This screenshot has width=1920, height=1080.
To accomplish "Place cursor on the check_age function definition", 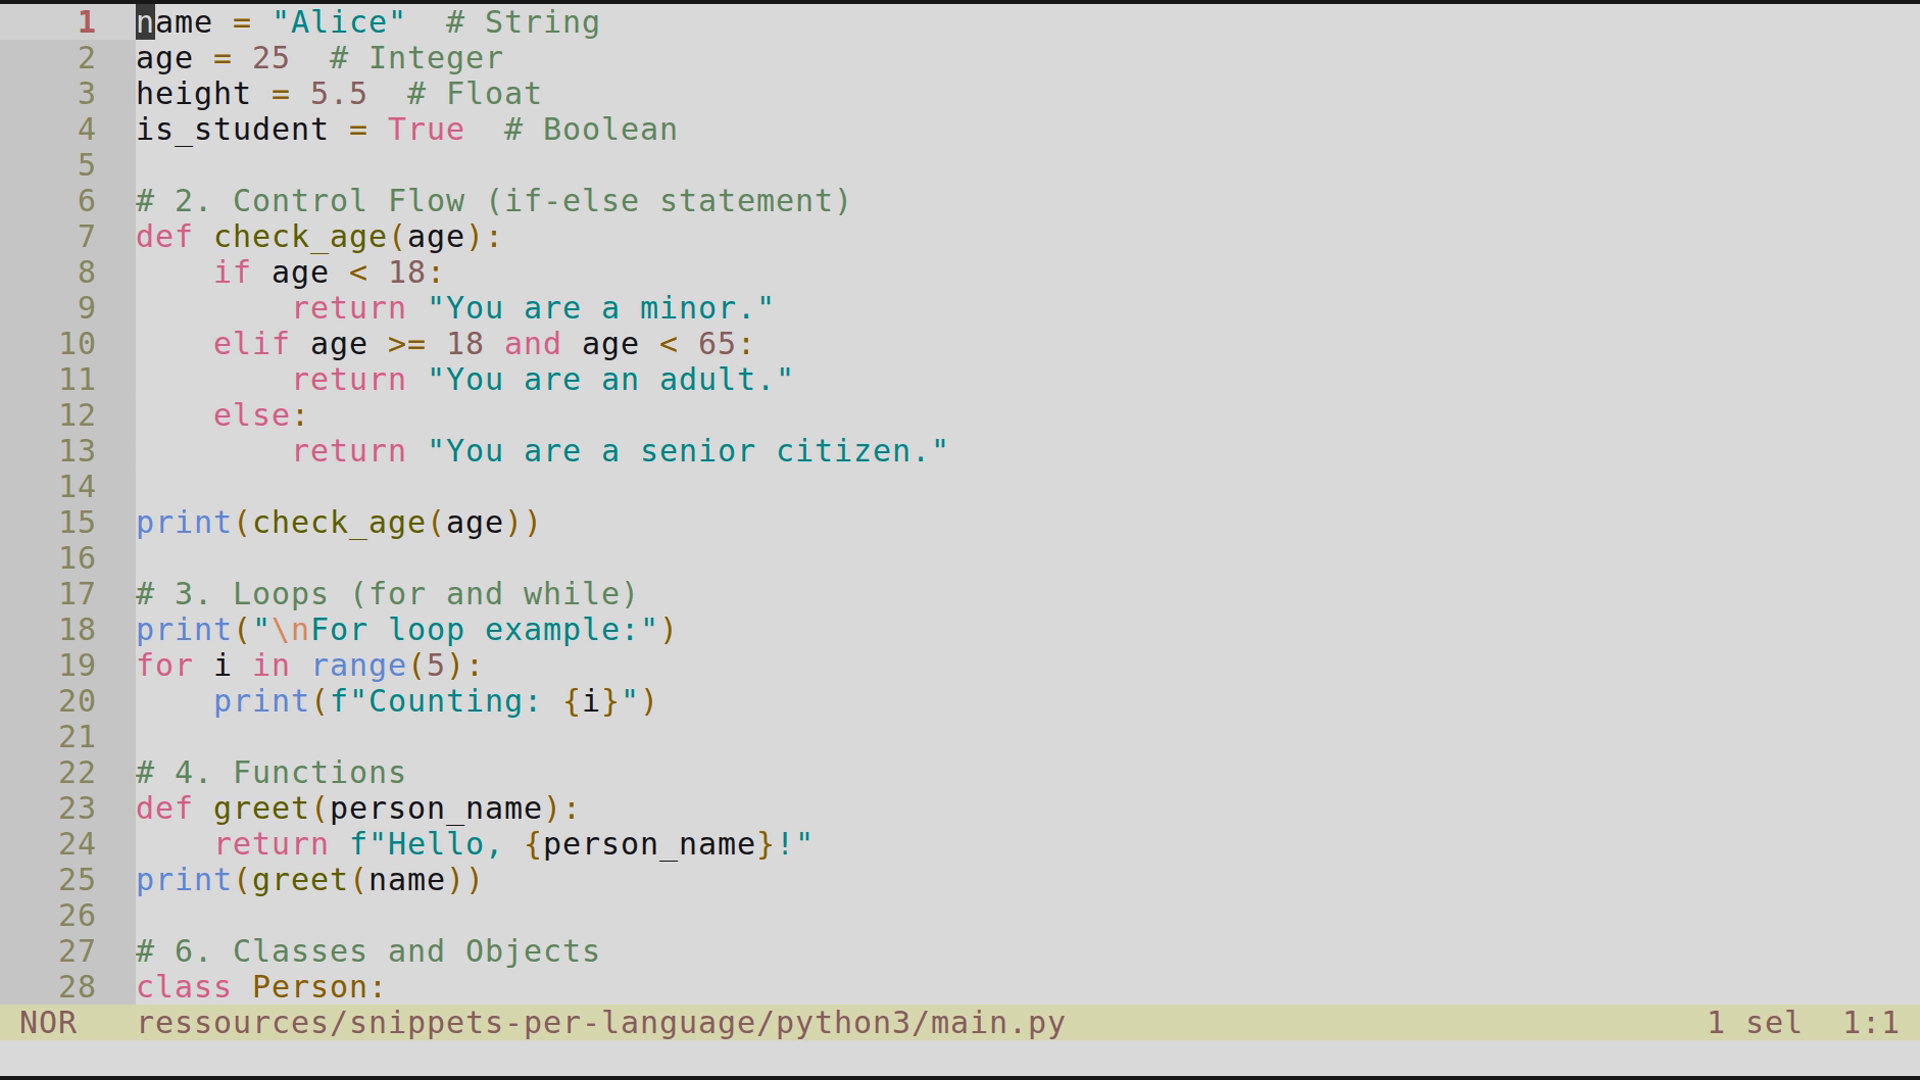I will [x=300, y=236].
